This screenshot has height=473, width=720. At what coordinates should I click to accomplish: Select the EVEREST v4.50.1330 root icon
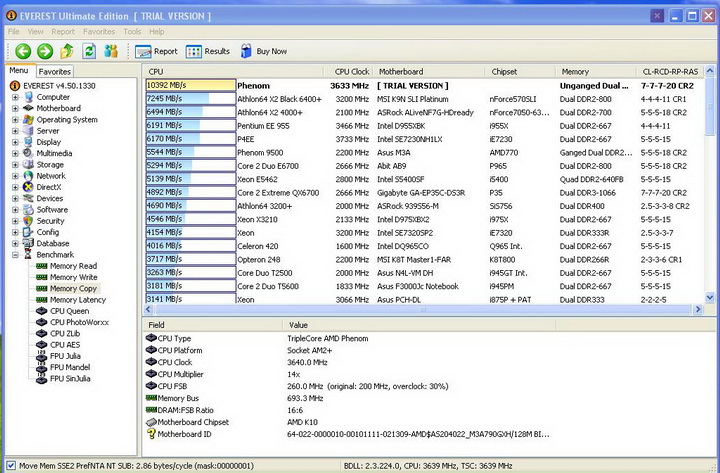tap(15, 86)
